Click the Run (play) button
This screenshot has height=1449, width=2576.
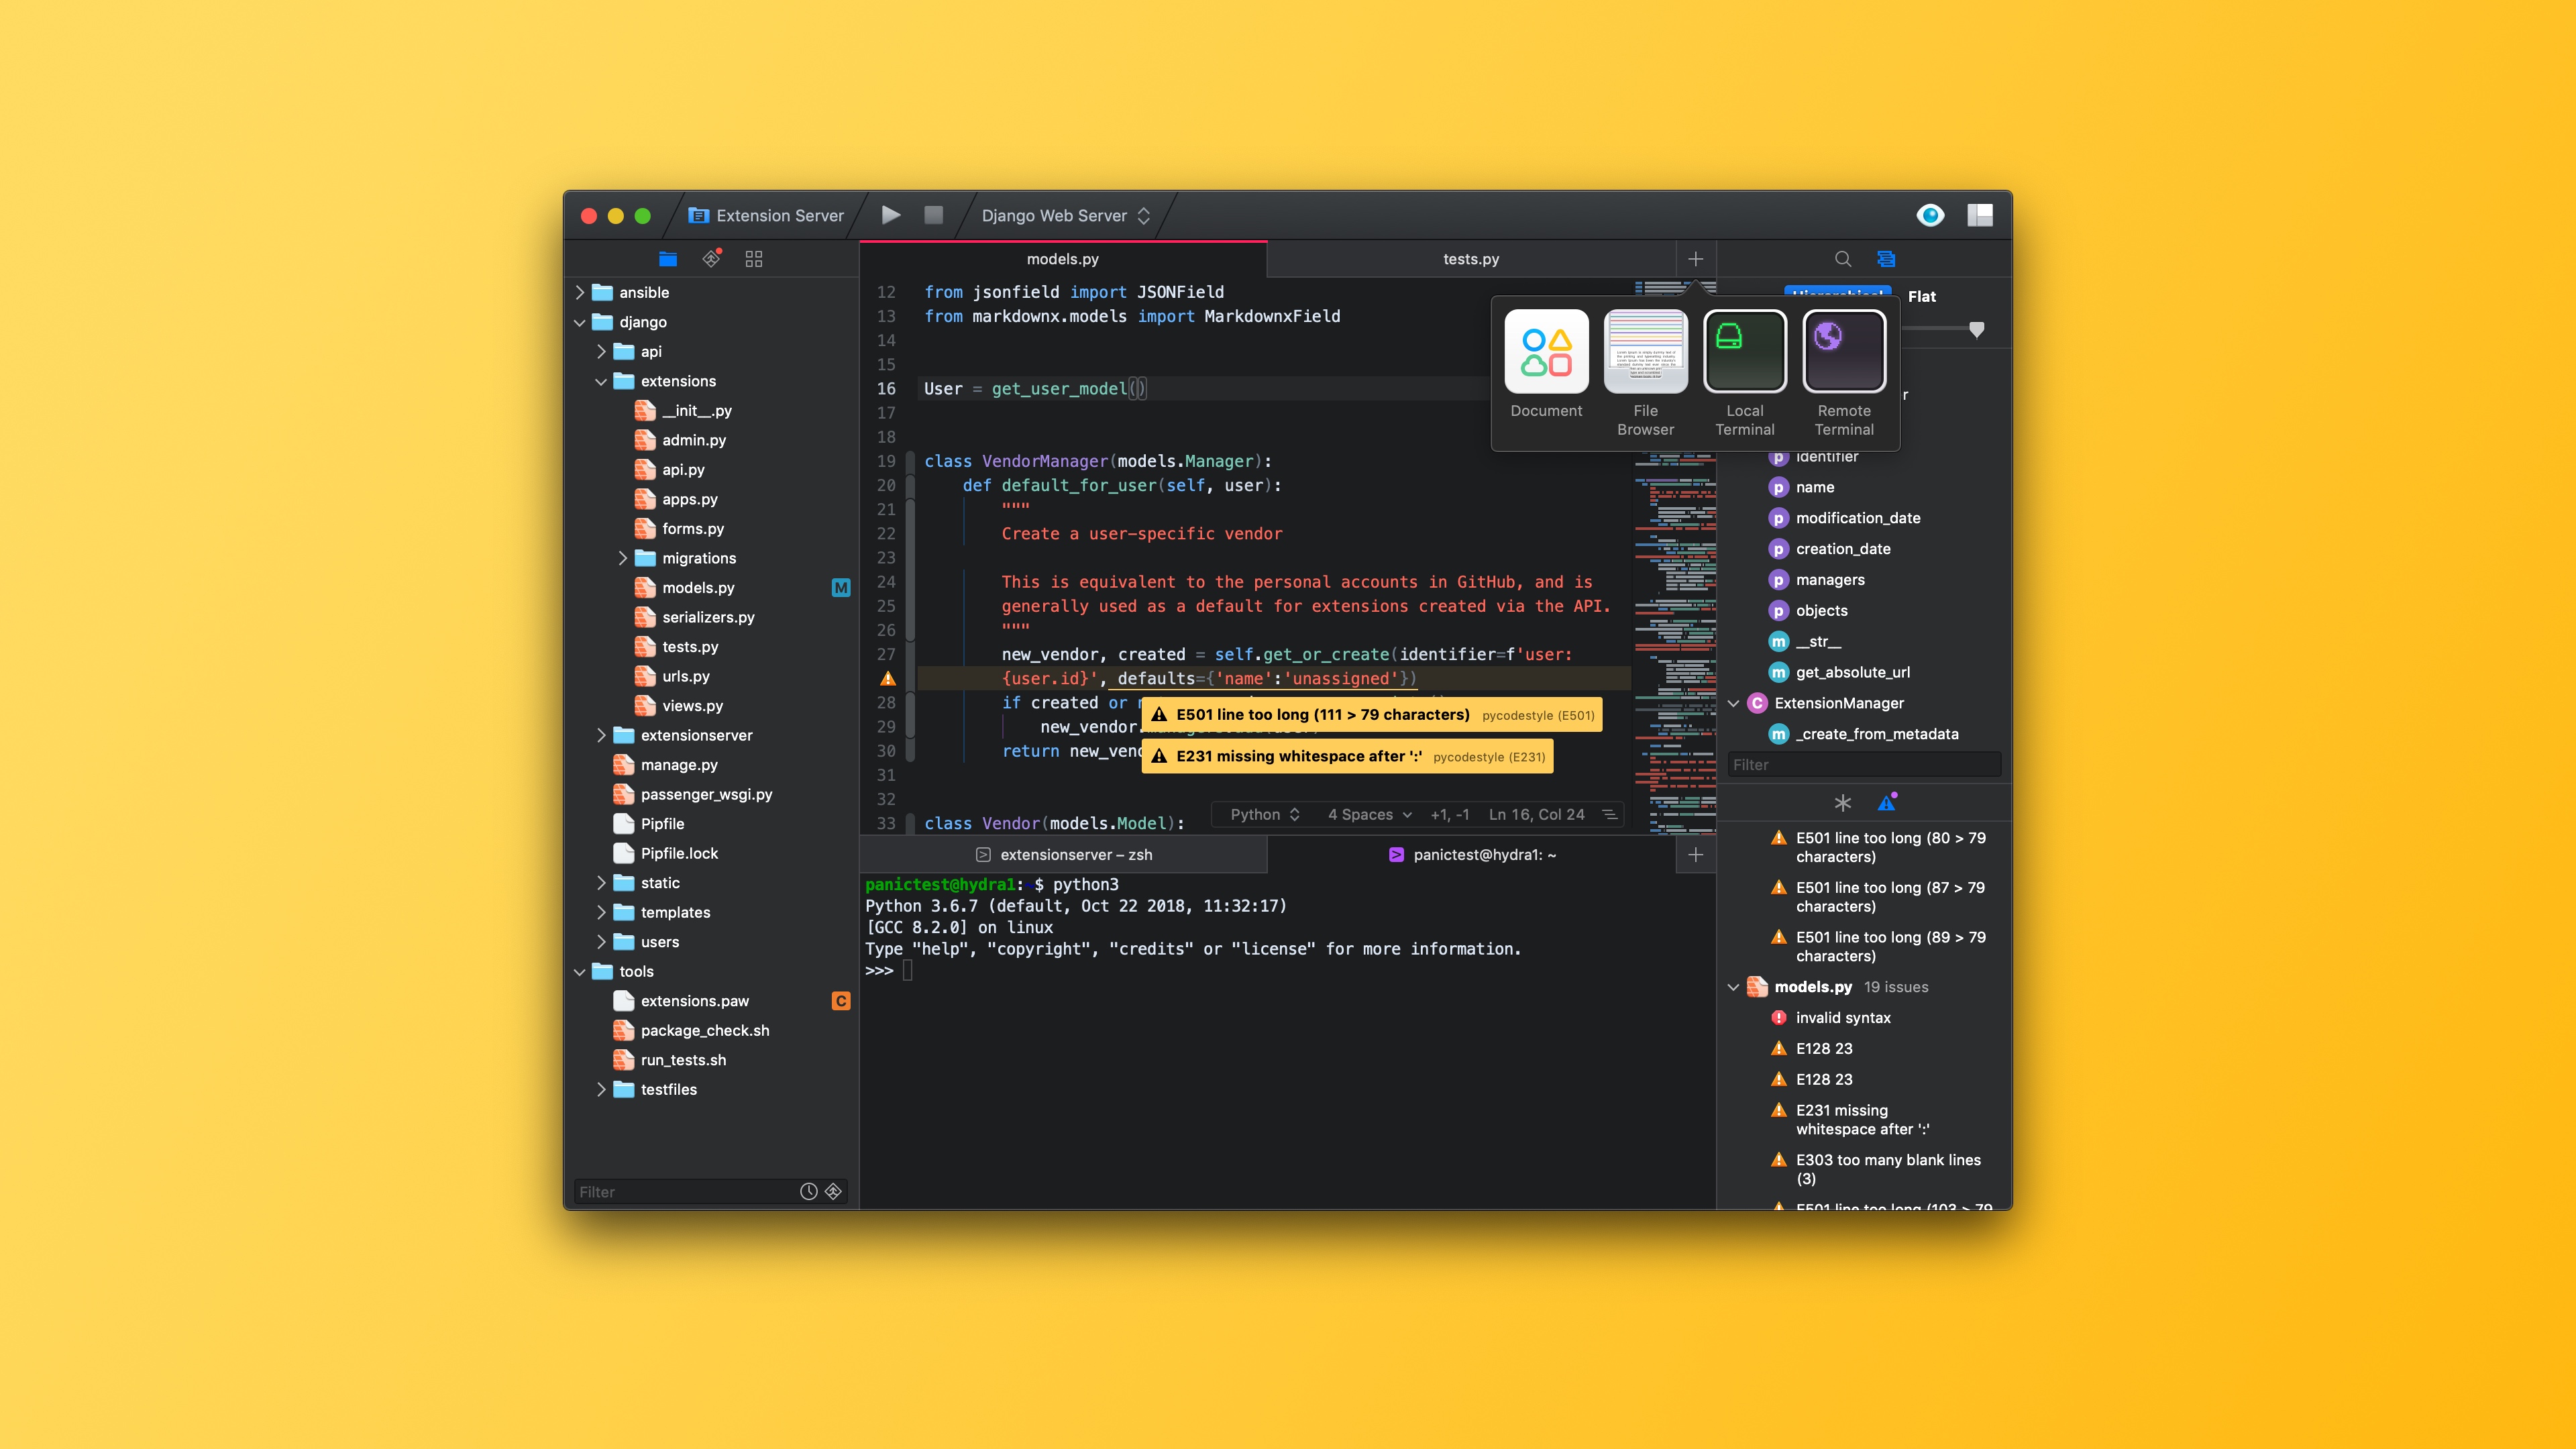point(890,215)
